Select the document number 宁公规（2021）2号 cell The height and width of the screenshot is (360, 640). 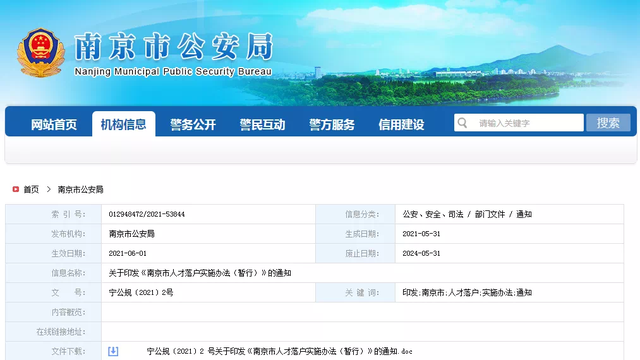[x=141, y=293]
